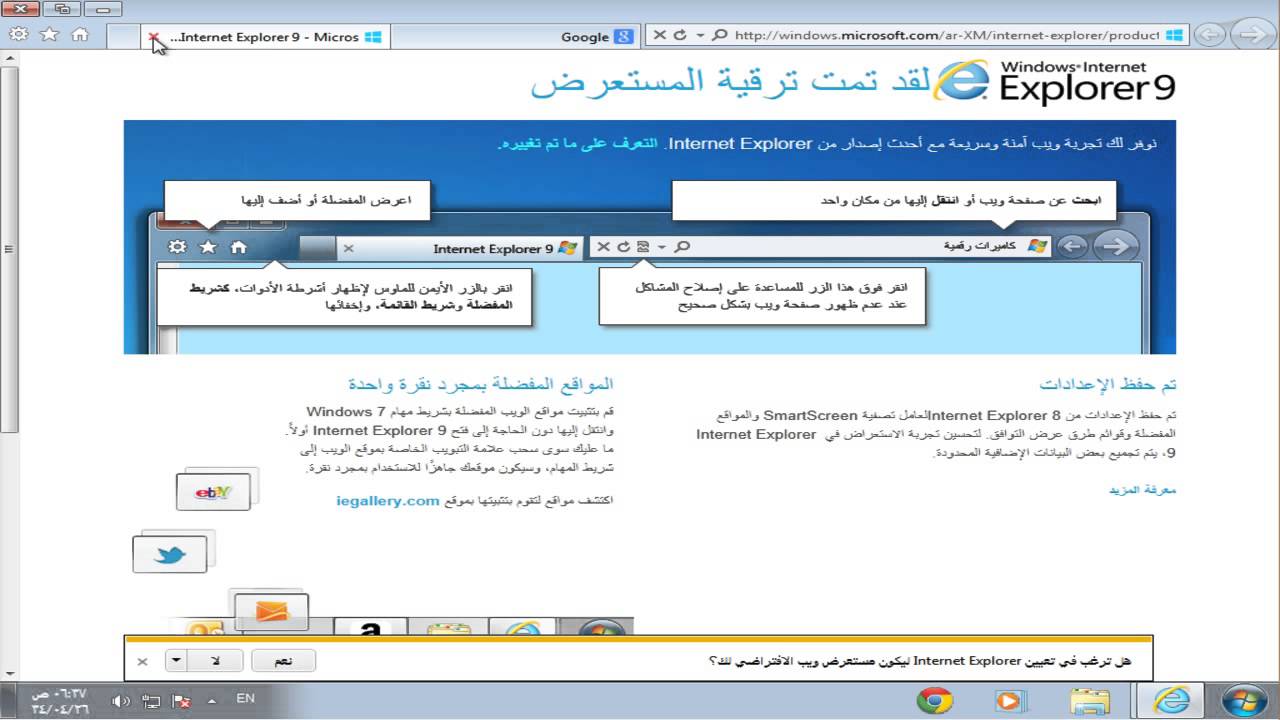Click المواقع المفضلة بمجرد نقرة واحدة heading
Viewport: 1280px width, 720px height.
[481, 384]
